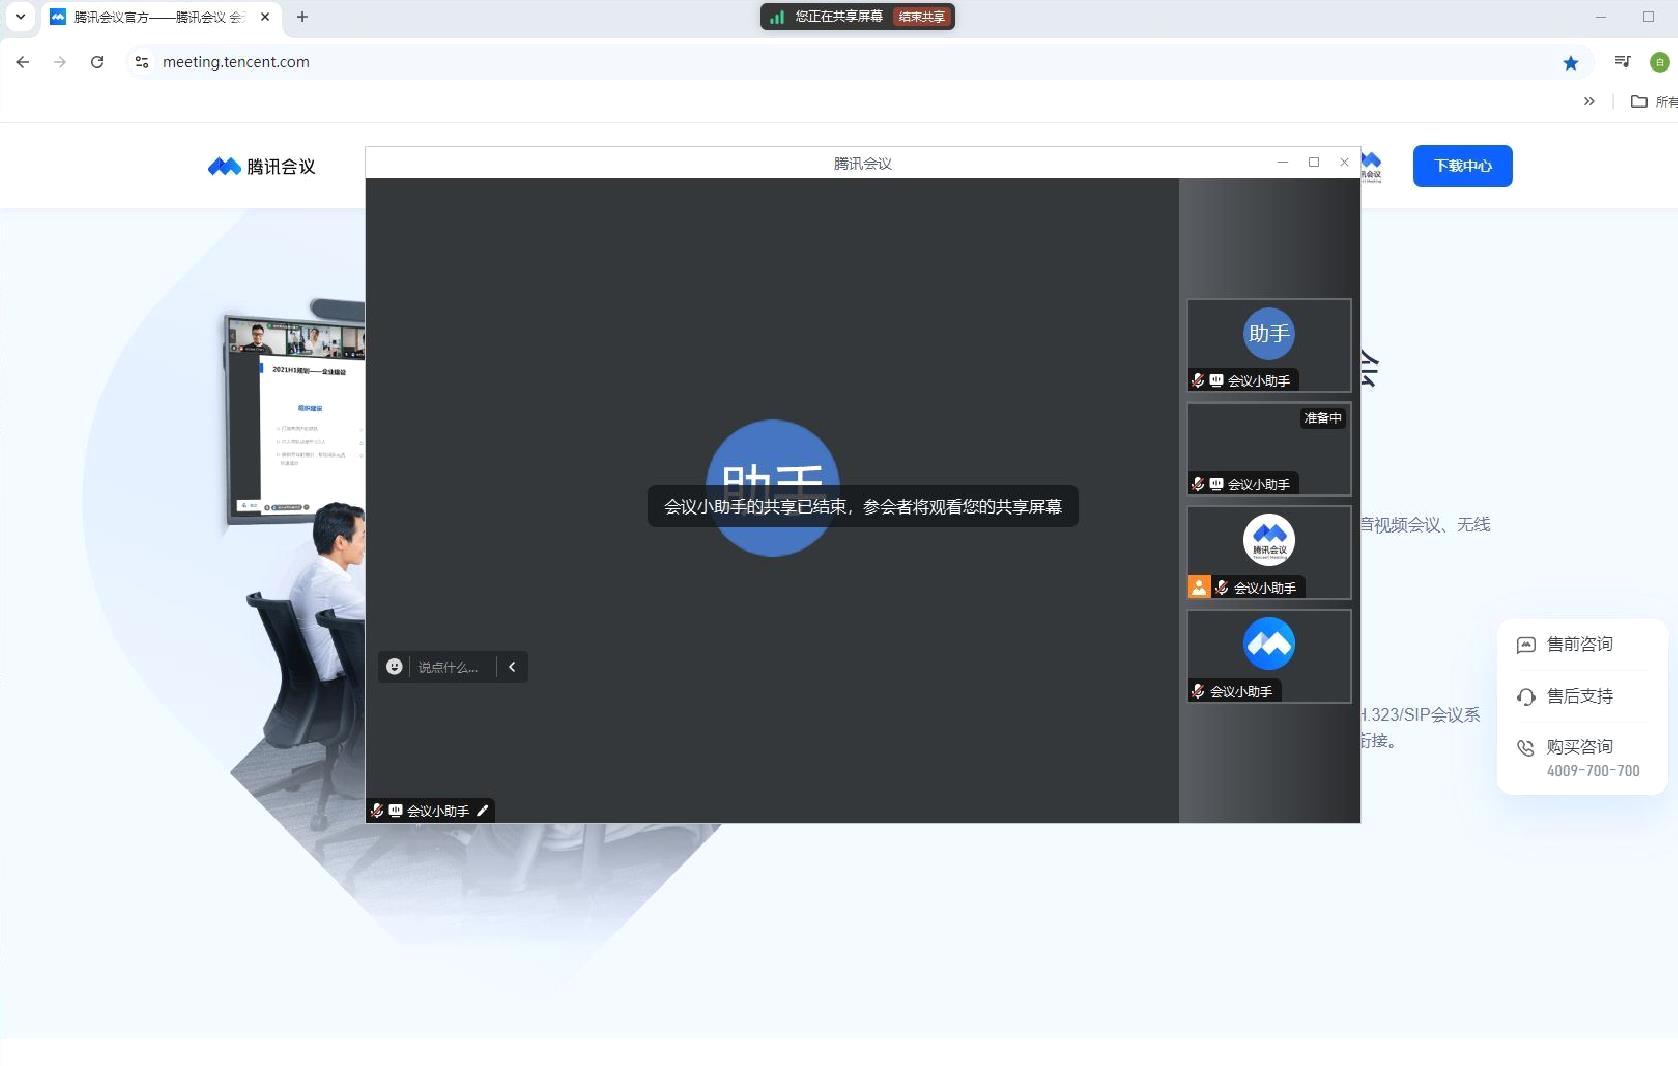Open tab search dropdown arrow
1678x1066 pixels.
(x=20, y=17)
